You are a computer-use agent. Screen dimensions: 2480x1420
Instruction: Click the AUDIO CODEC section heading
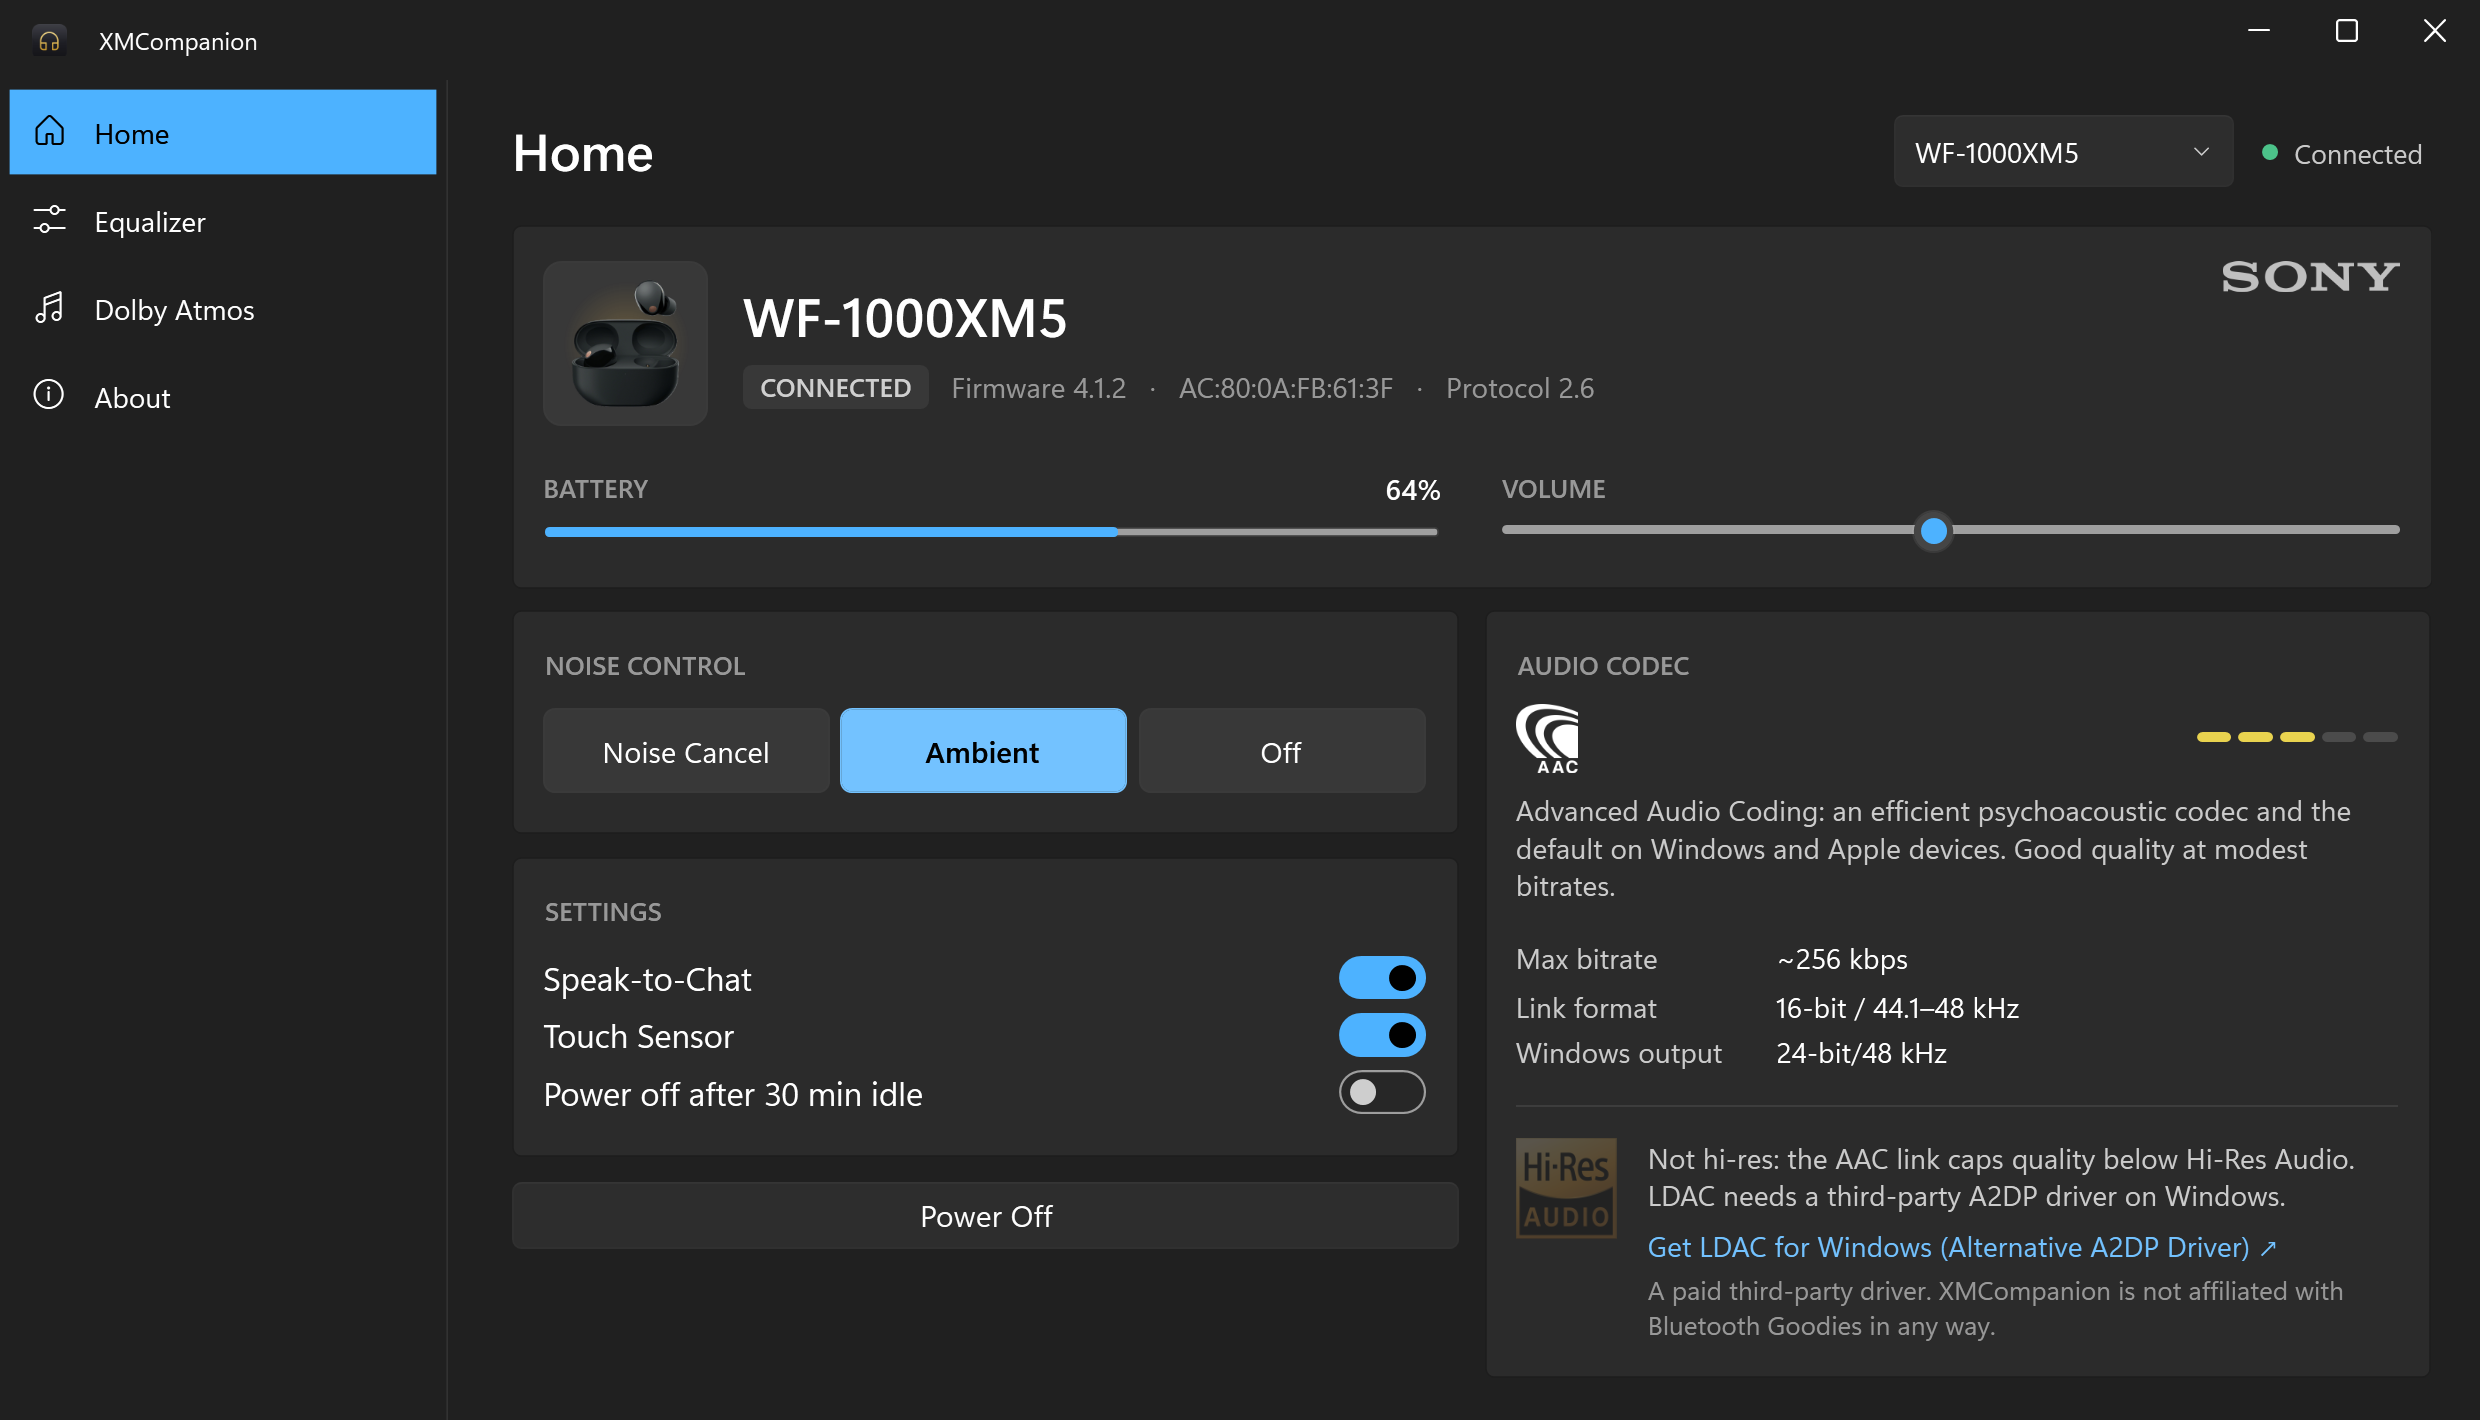point(1603,666)
